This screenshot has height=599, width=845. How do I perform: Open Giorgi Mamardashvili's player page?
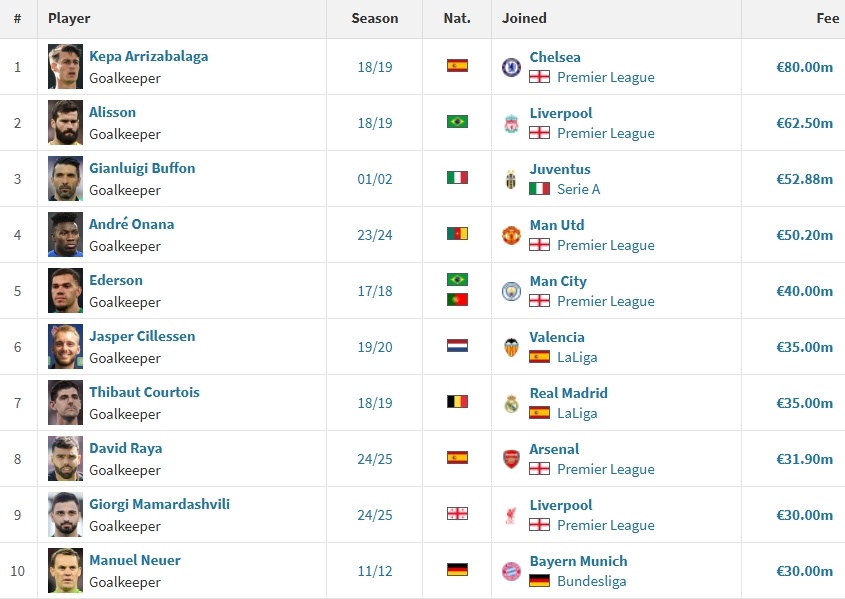(159, 504)
